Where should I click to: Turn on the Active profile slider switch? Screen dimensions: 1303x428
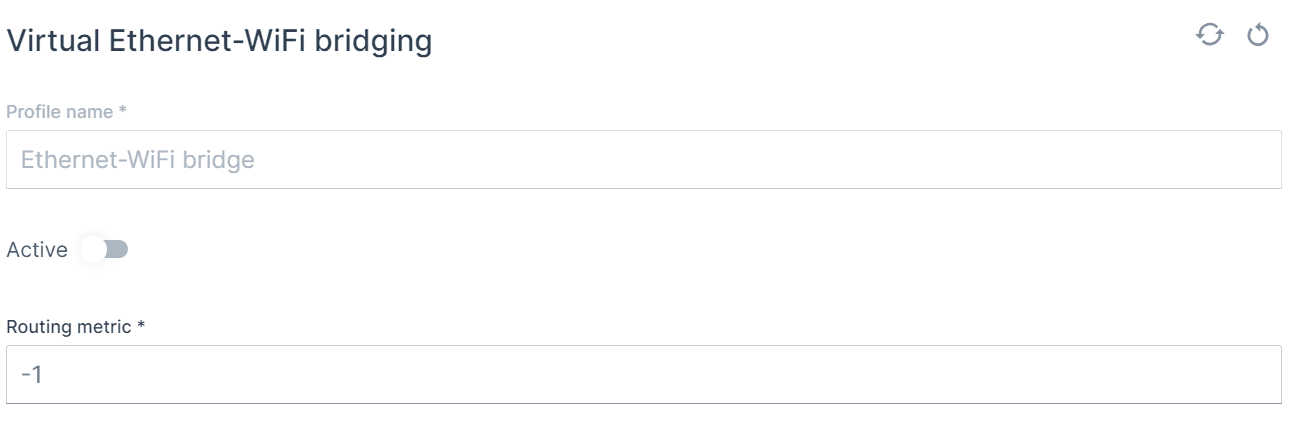tap(105, 250)
